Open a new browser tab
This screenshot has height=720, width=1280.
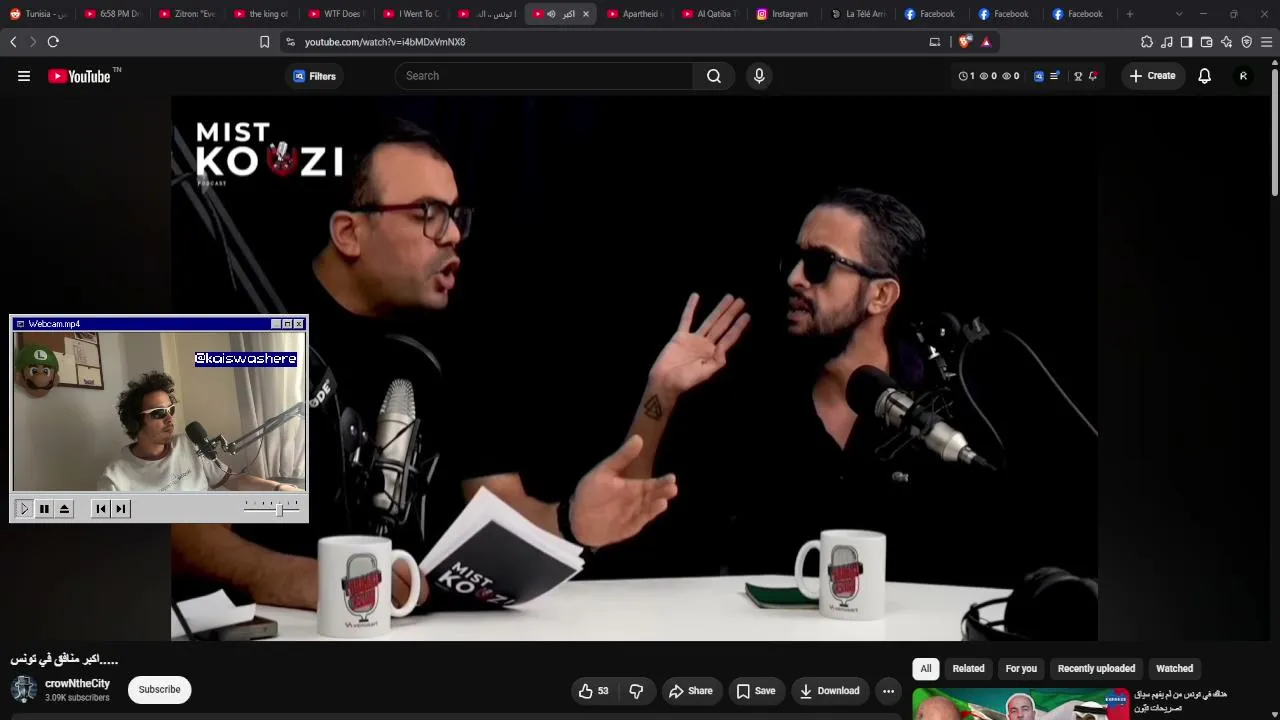pos(1130,14)
